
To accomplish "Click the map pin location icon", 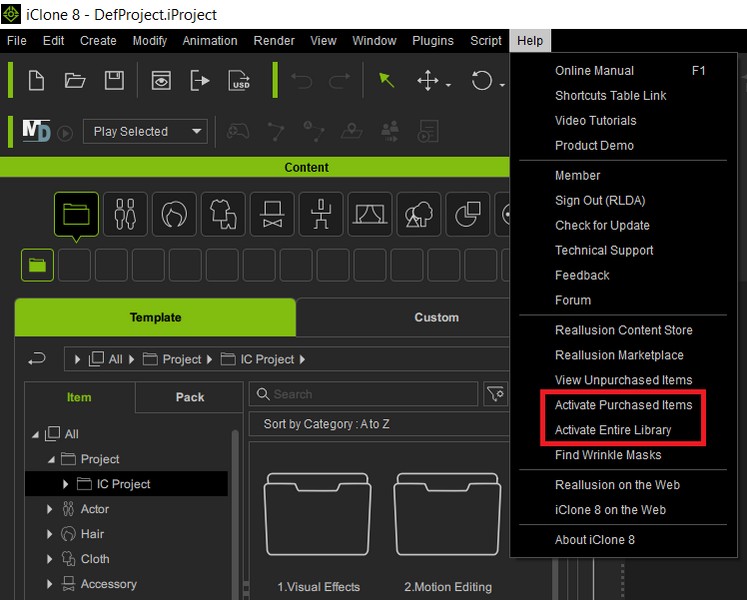I will coord(352,131).
